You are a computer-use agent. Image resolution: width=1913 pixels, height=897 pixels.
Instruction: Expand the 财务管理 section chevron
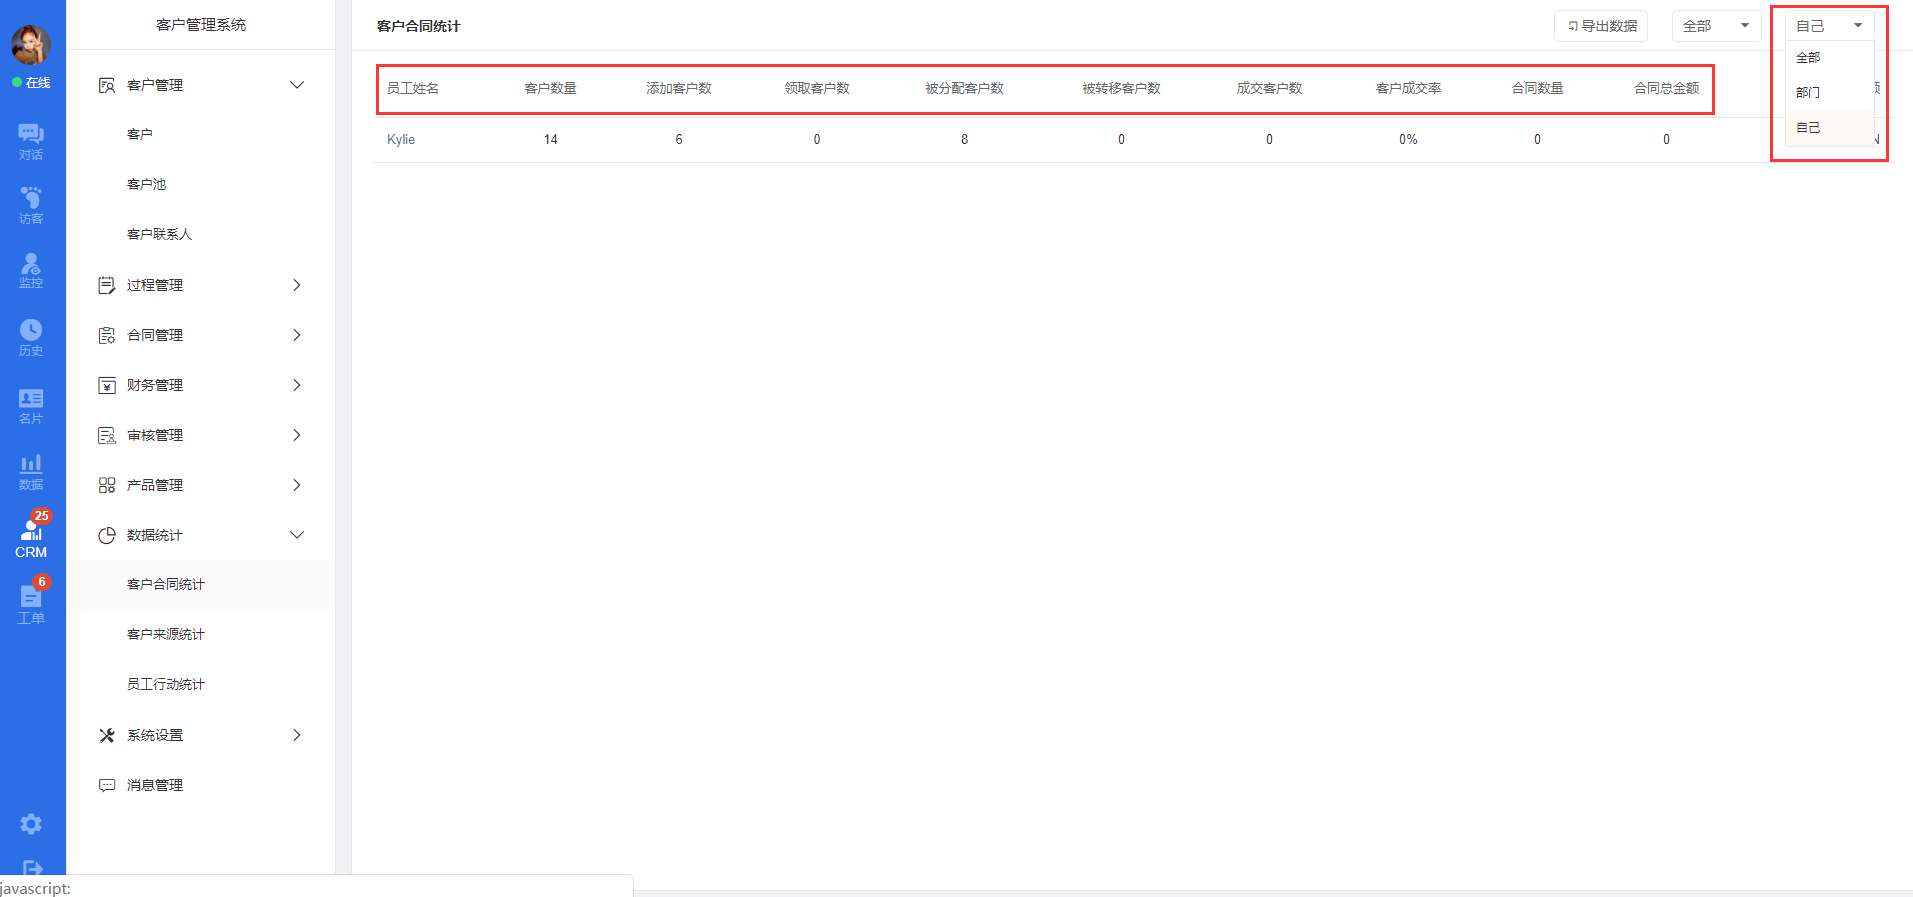tap(297, 385)
